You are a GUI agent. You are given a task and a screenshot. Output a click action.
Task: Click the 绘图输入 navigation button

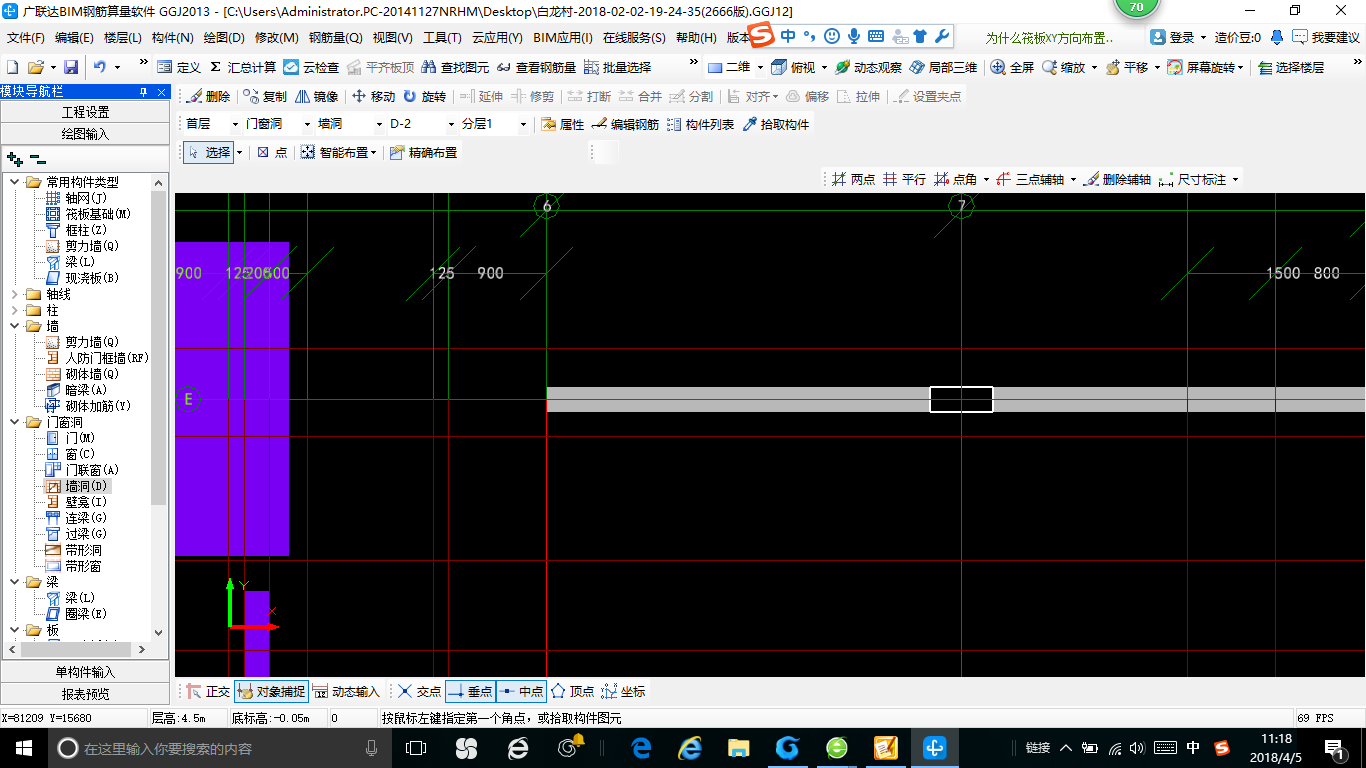point(85,133)
